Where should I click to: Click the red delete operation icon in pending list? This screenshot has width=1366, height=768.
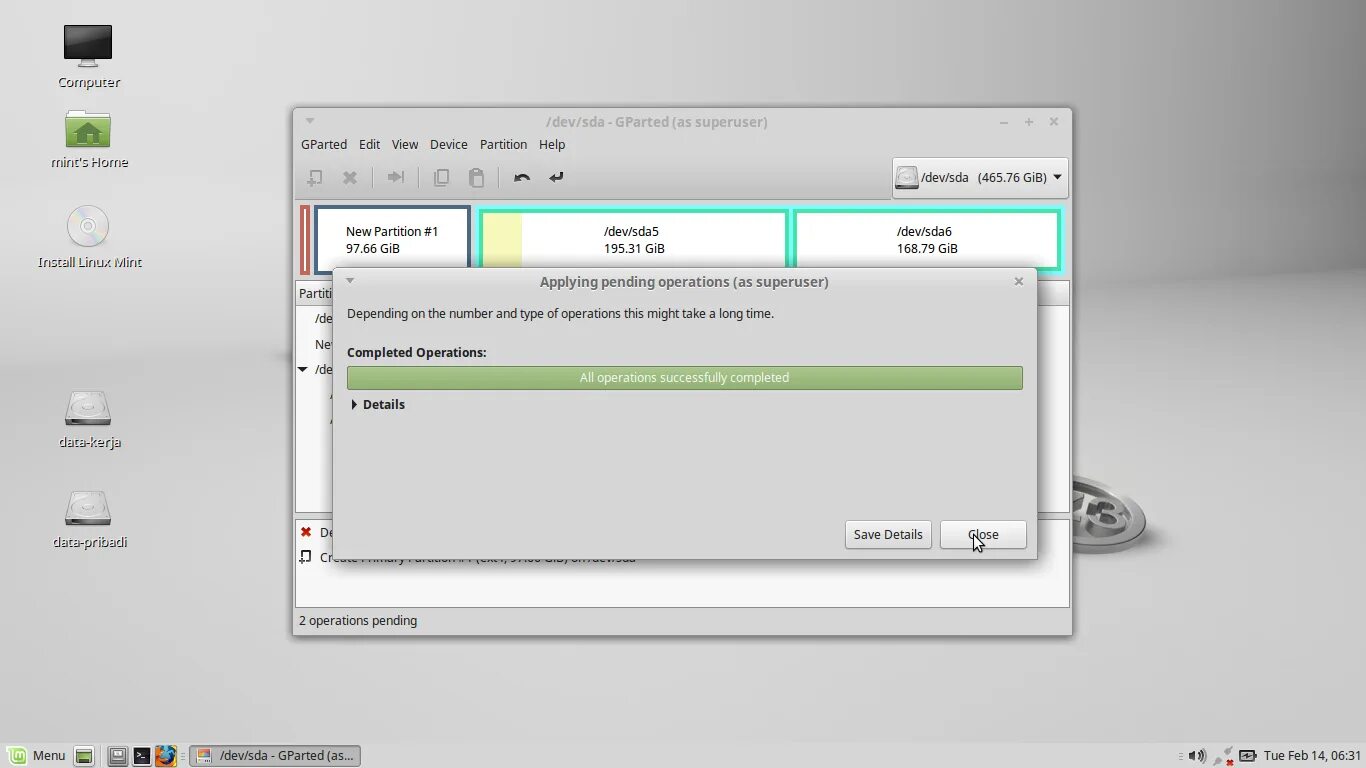click(x=306, y=532)
